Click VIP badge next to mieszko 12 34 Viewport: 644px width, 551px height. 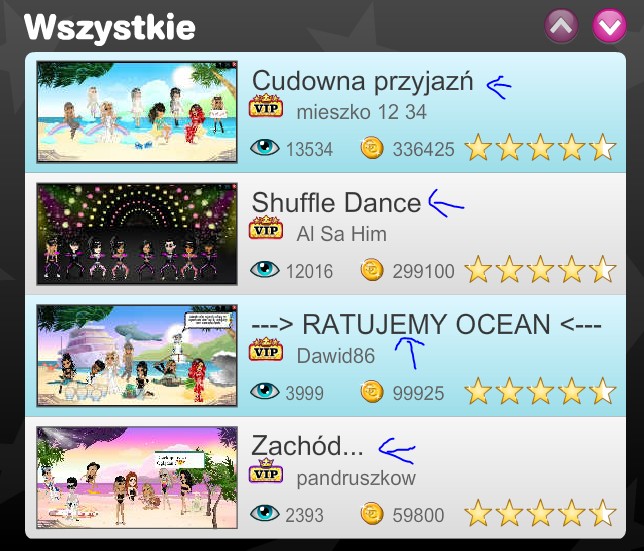pos(266,106)
